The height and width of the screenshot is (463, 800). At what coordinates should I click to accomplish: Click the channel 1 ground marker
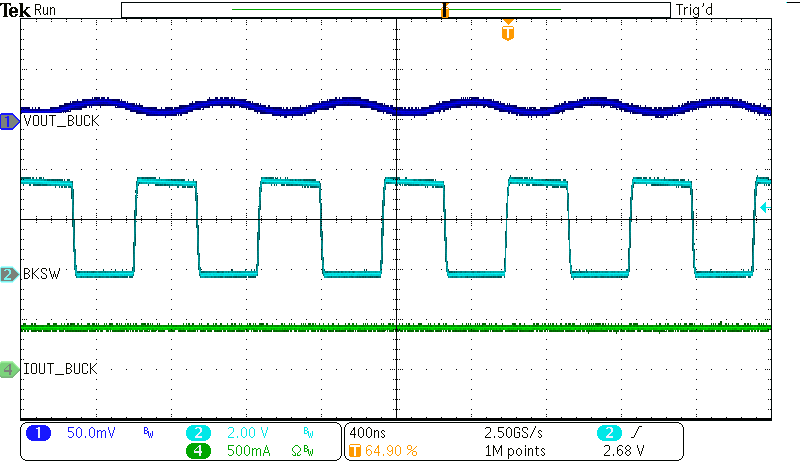[x=9, y=121]
